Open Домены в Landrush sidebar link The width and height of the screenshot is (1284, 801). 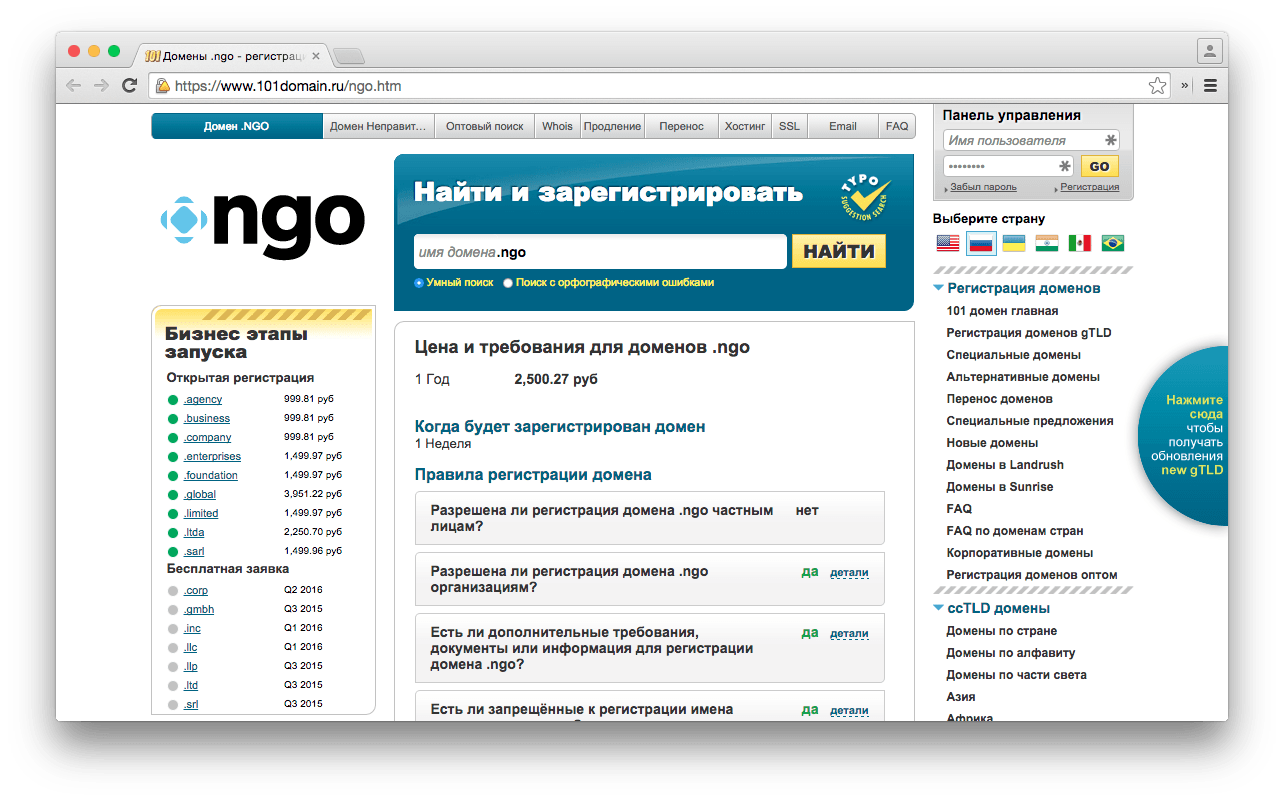pyautogui.click(x=1005, y=465)
